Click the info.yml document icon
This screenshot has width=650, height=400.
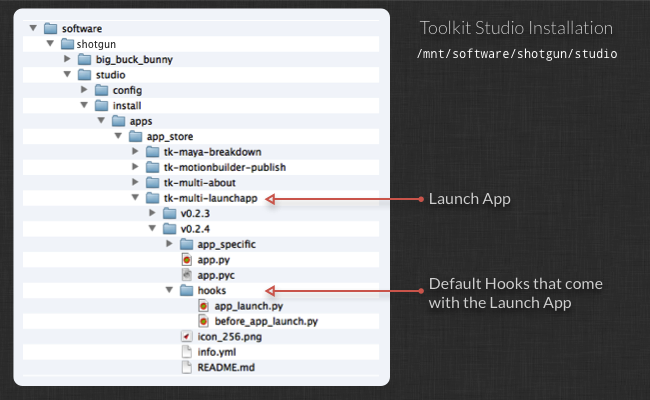pyautogui.click(x=187, y=351)
